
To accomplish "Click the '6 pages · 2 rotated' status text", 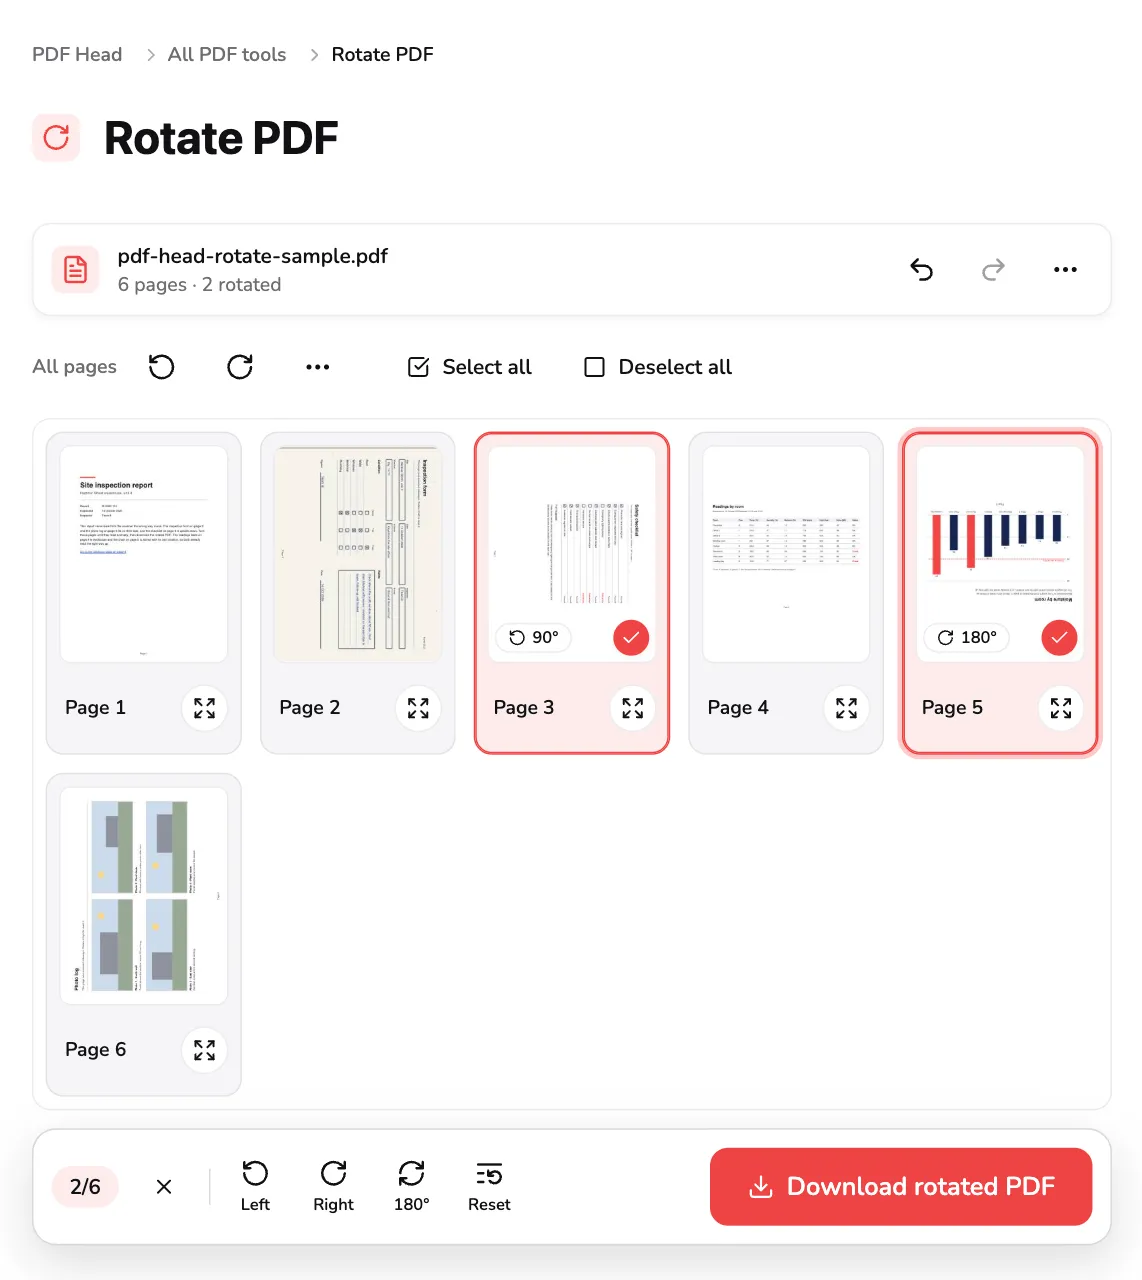I will pyautogui.click(x=200, y=285).
